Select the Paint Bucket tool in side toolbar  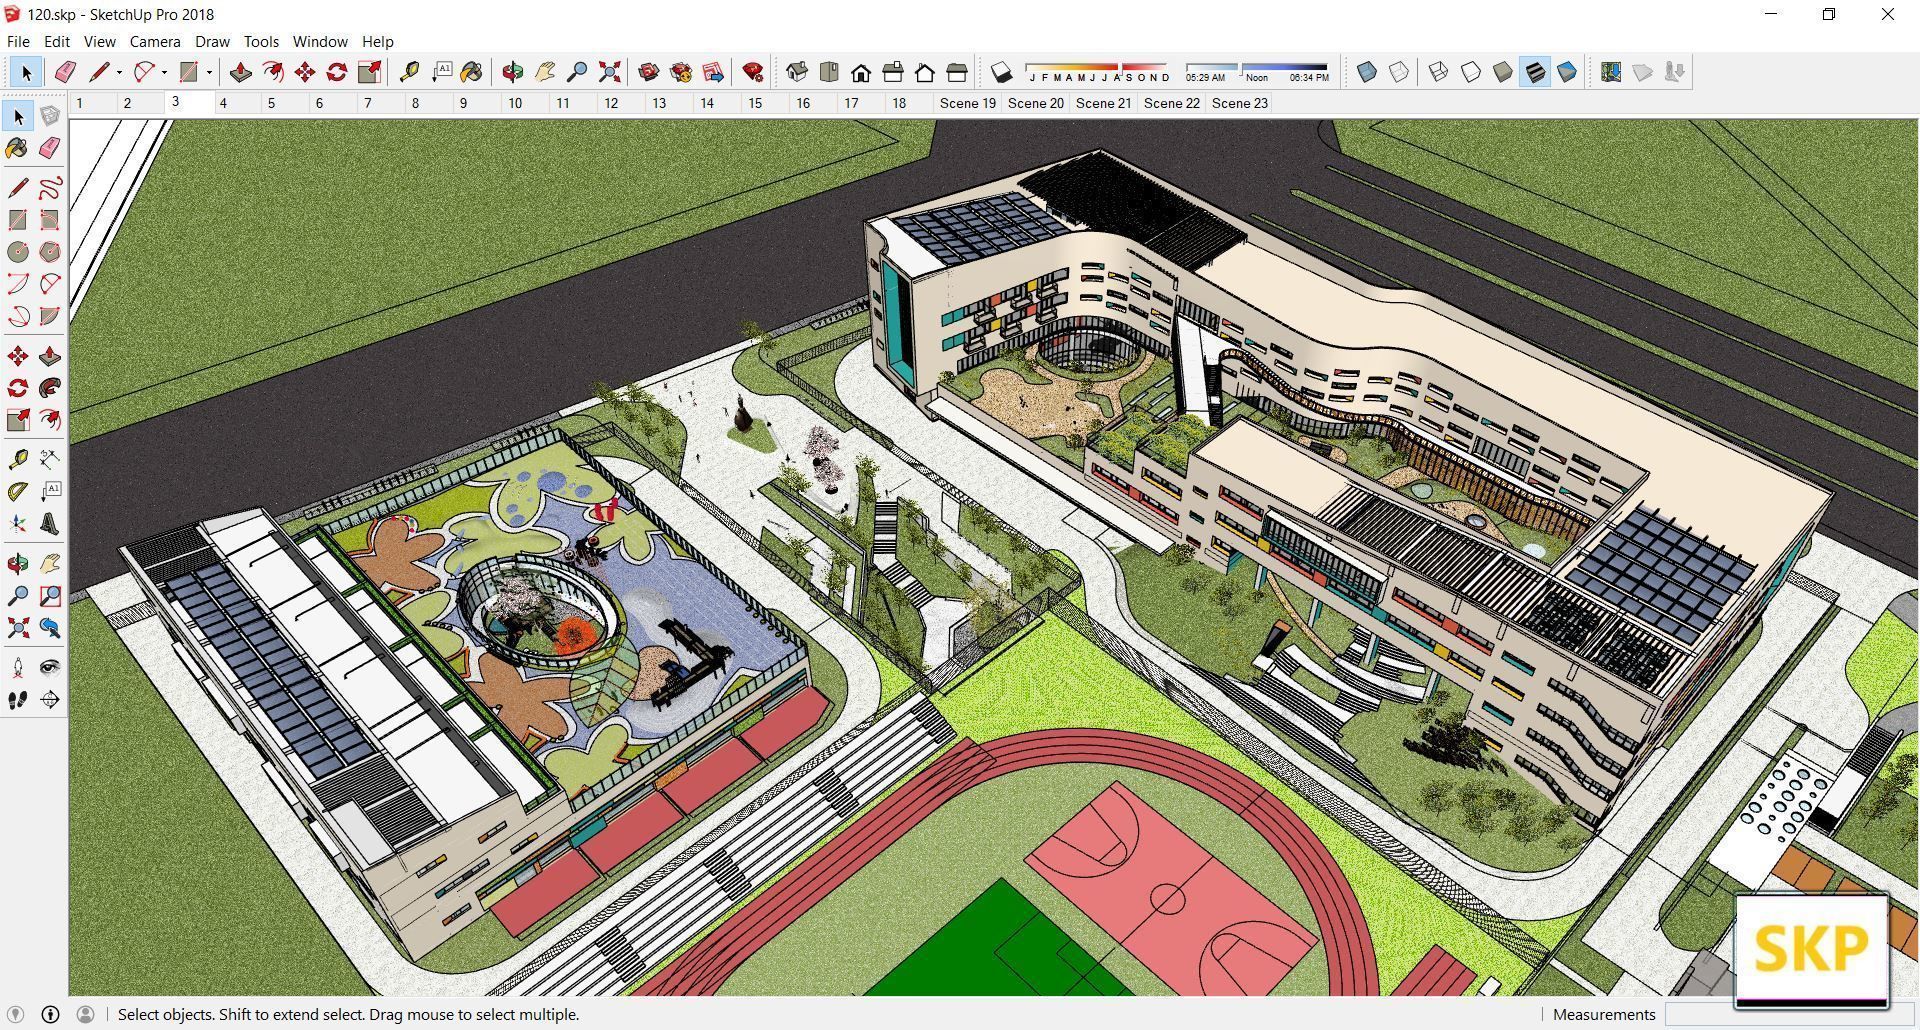(x=18, y=148)
